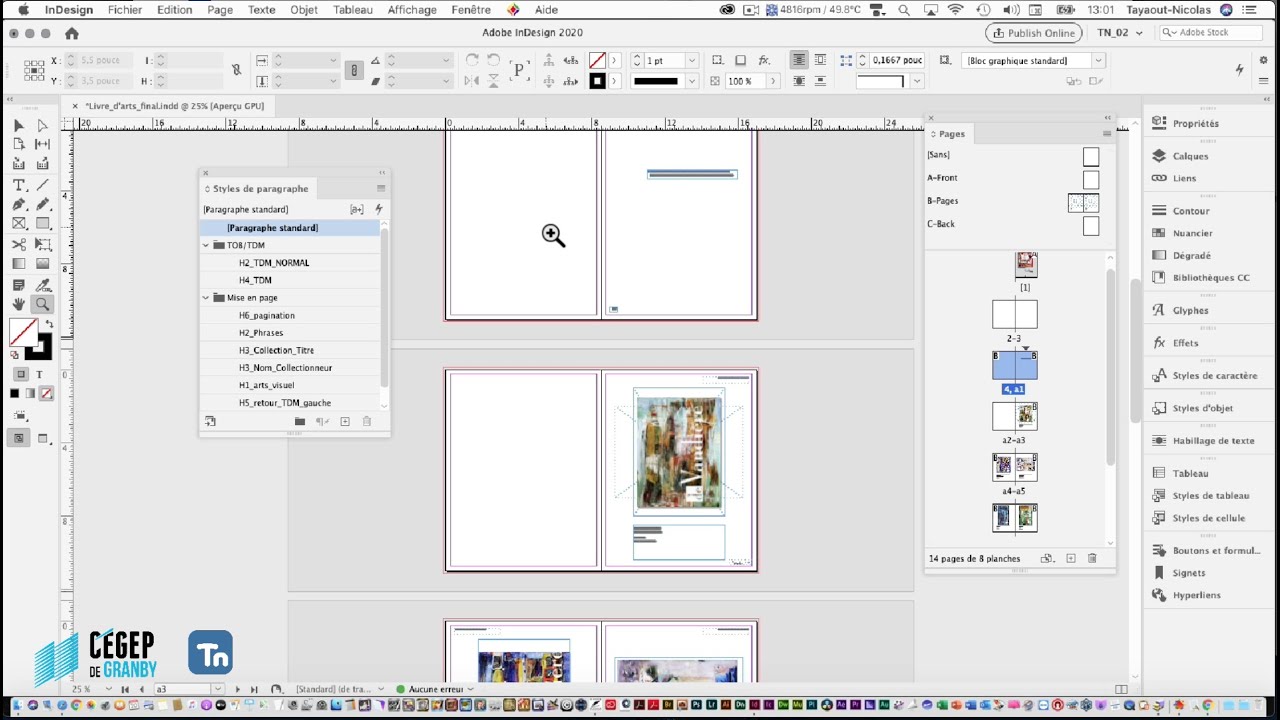Screen dimensions: 1280x720
Task: Select the Hand tool
Action: tap(18, 304)
